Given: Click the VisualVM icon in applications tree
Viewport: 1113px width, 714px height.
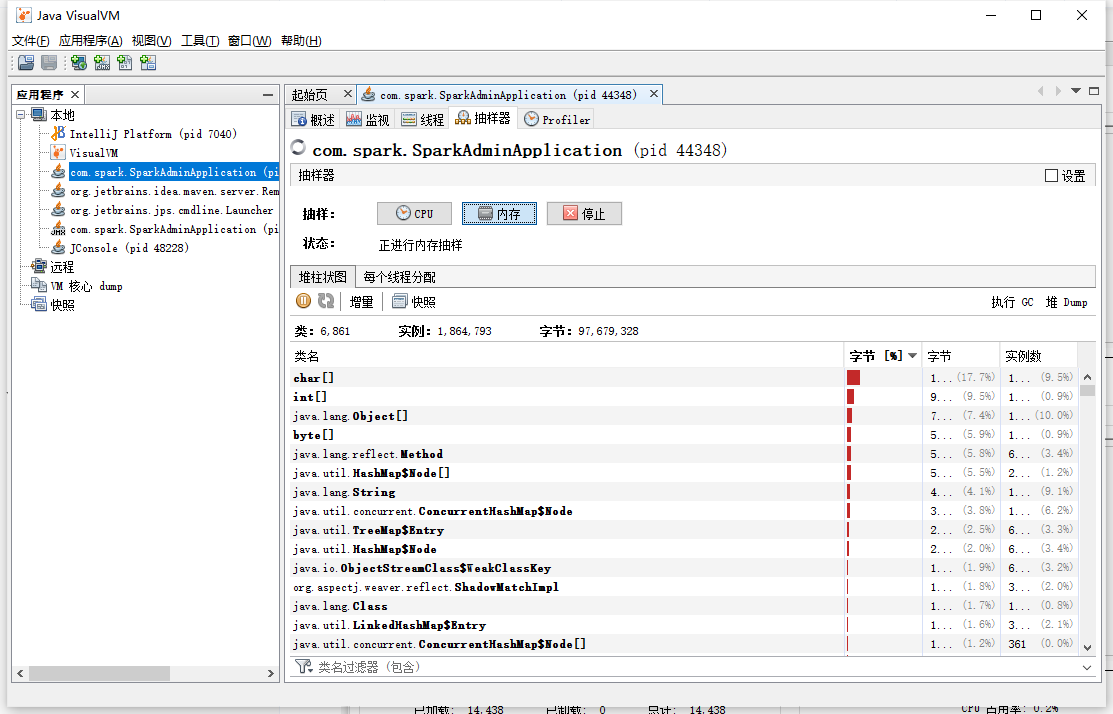Looking at the screenshot, I should pos(58,153).
